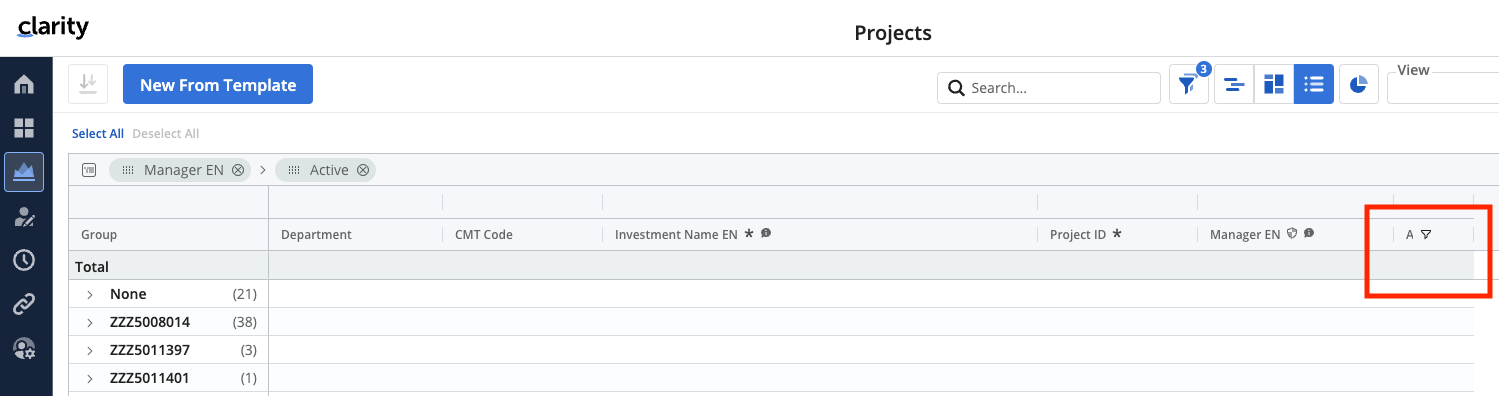This screenshot has width=1499, height=396.
Task: Open the user administration gear icon
Action: (24, 348)
